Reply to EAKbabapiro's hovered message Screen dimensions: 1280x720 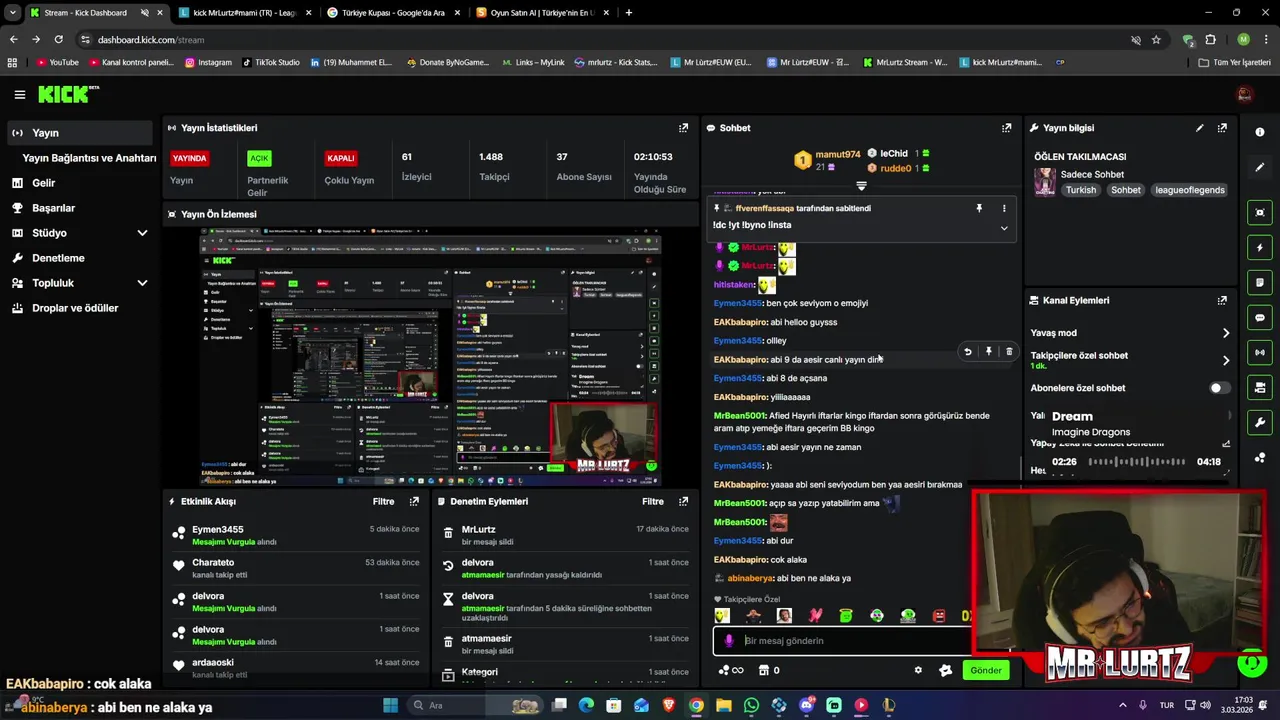point(967,352)
